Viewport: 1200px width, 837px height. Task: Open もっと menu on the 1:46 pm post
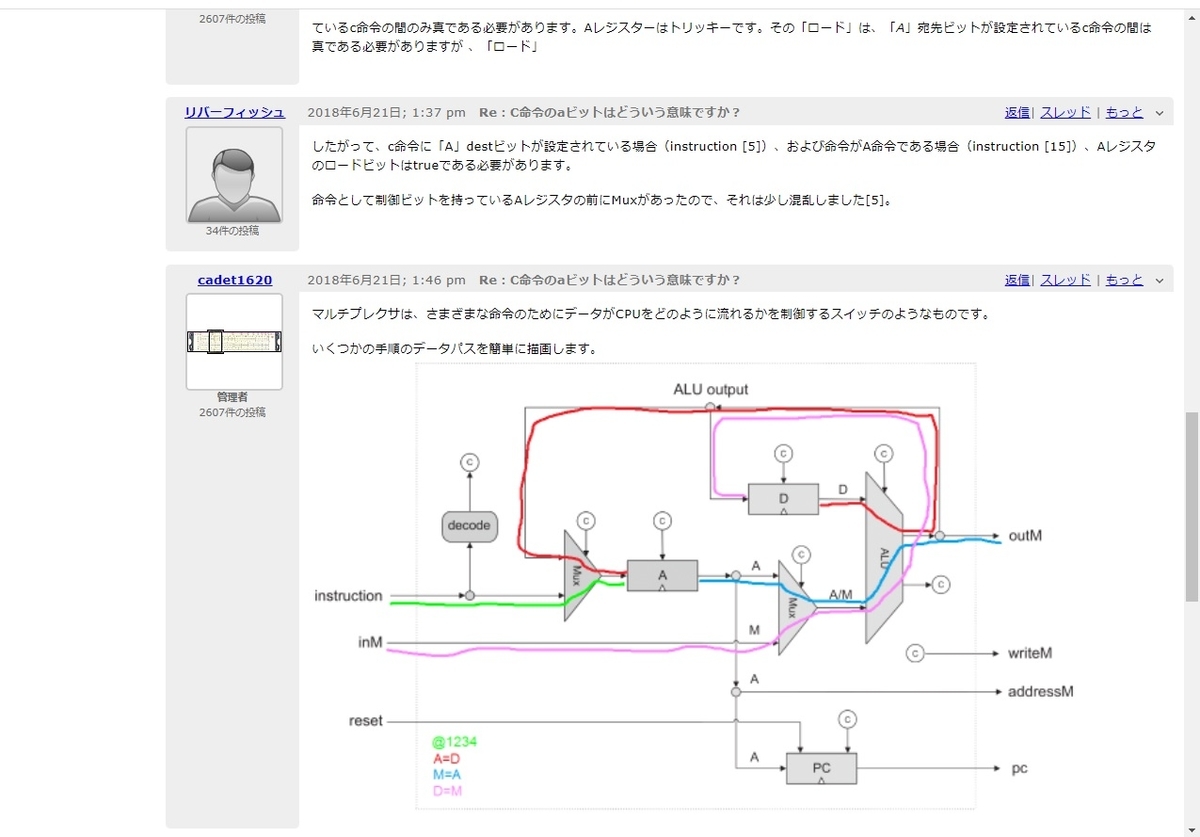tap(1124, 279)
